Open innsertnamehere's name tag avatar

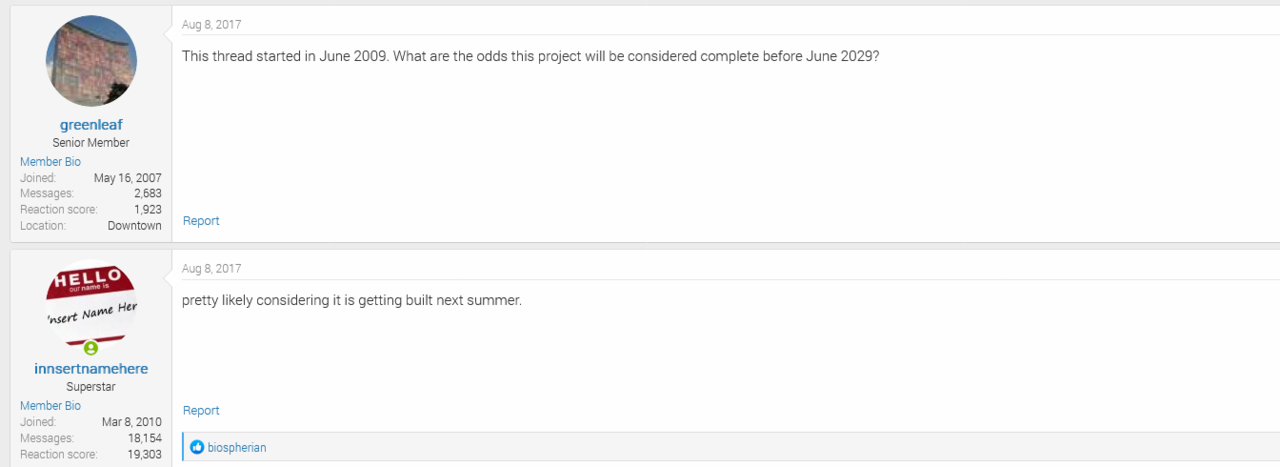pyautogui.click(x=91, y=298)
